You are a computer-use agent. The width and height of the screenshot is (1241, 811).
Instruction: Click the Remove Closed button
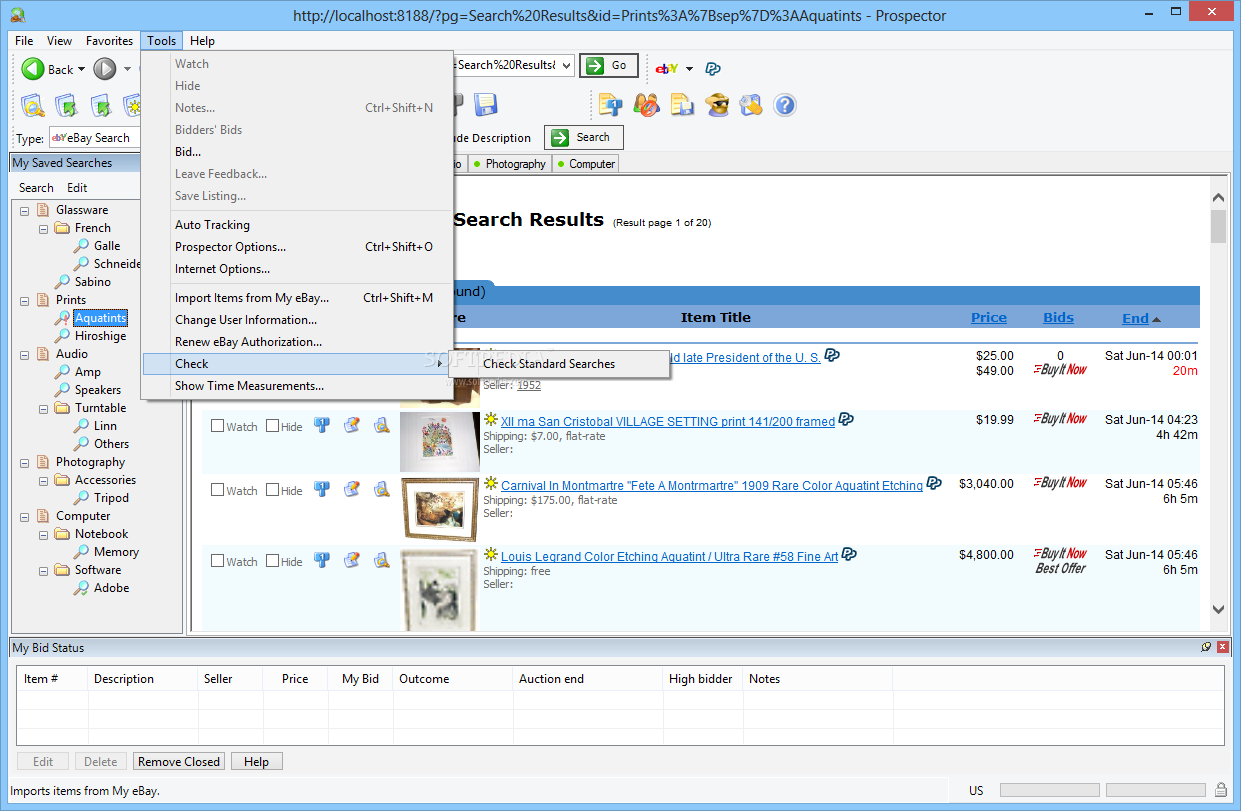(x=179, y=761)
